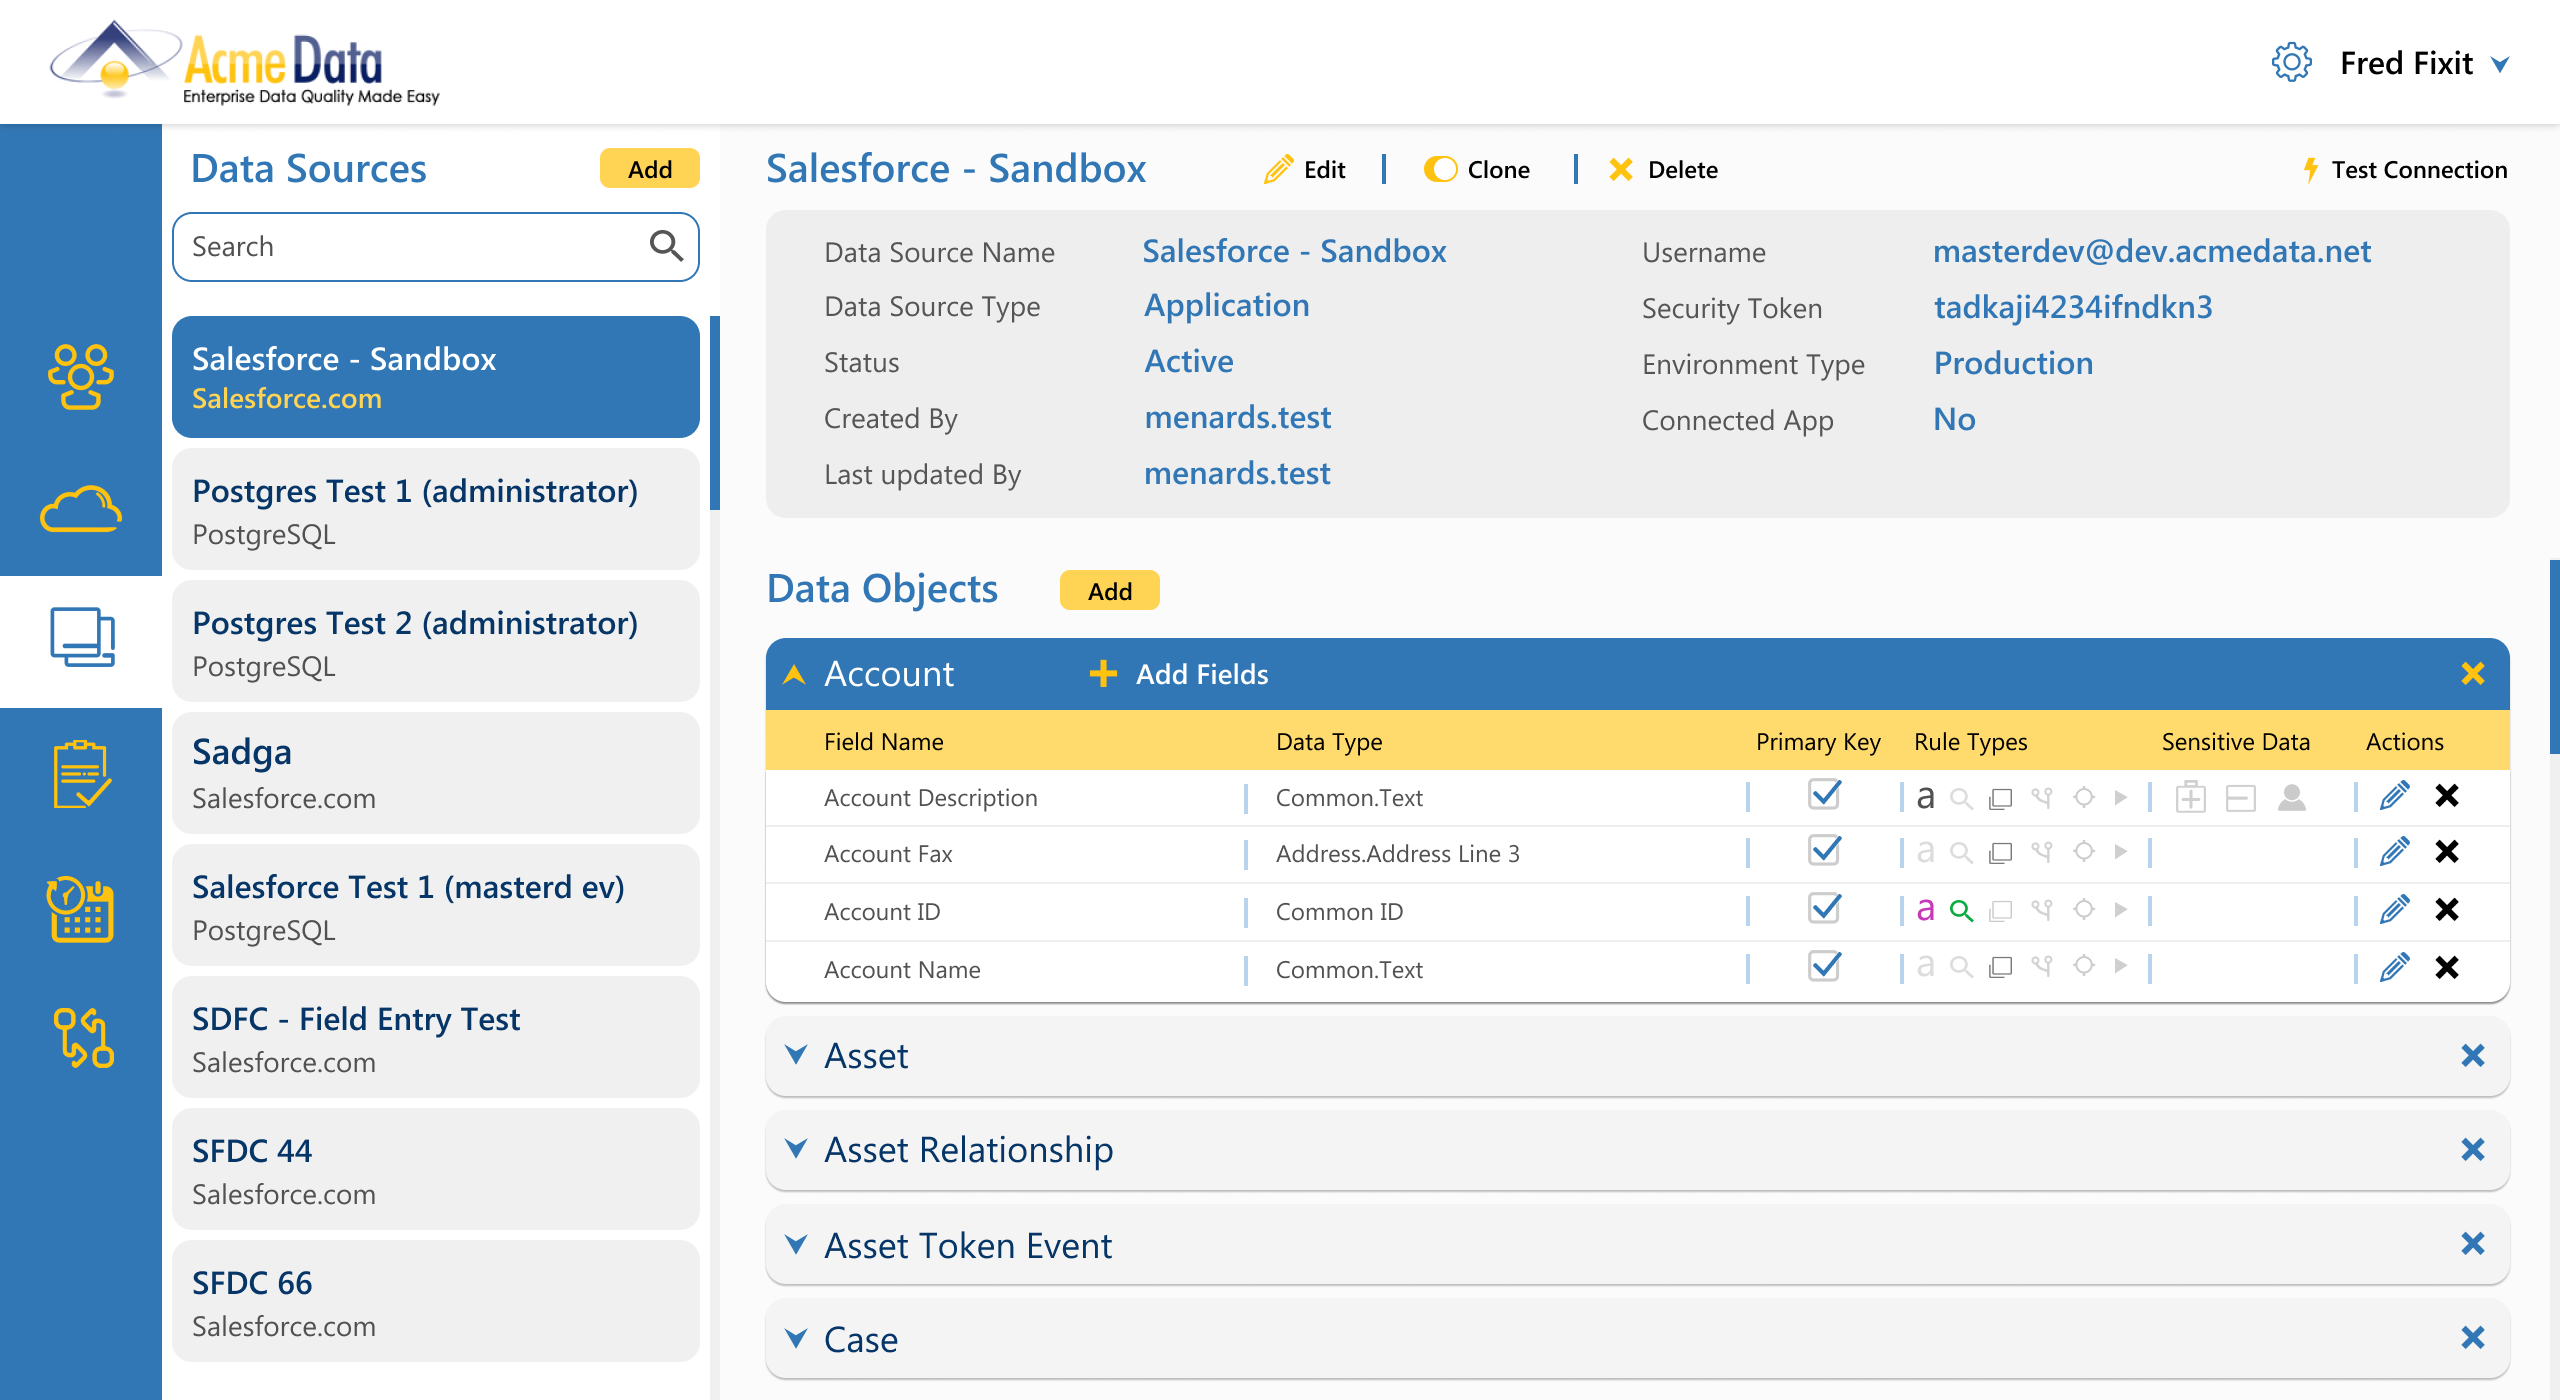The height and width of the screenshot is (1400, 2560).
Task: Click the calendar schedule sidebar icon
Action: tap(81, 908)
